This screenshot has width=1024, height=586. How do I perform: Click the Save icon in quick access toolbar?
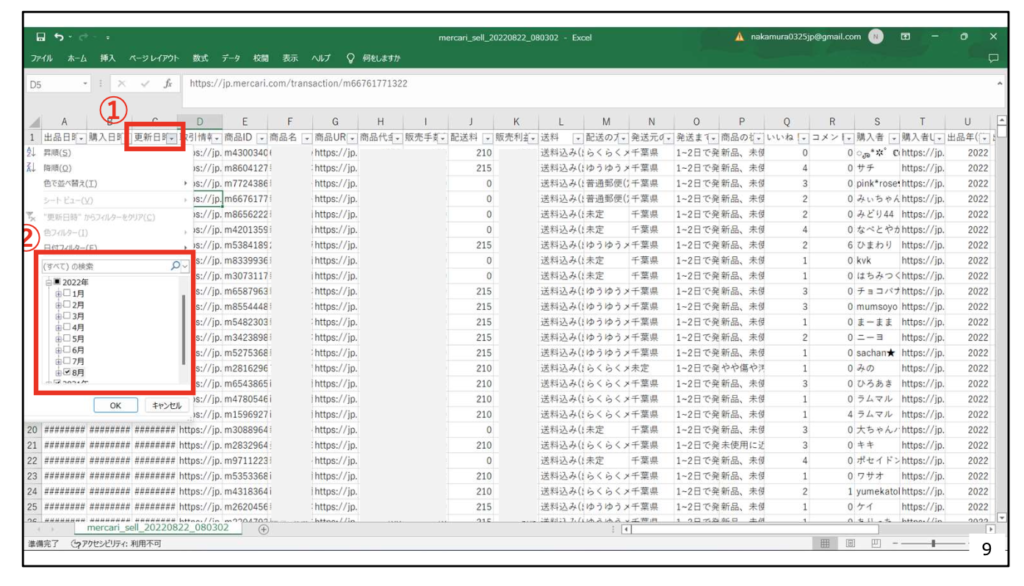pos(41,37)
